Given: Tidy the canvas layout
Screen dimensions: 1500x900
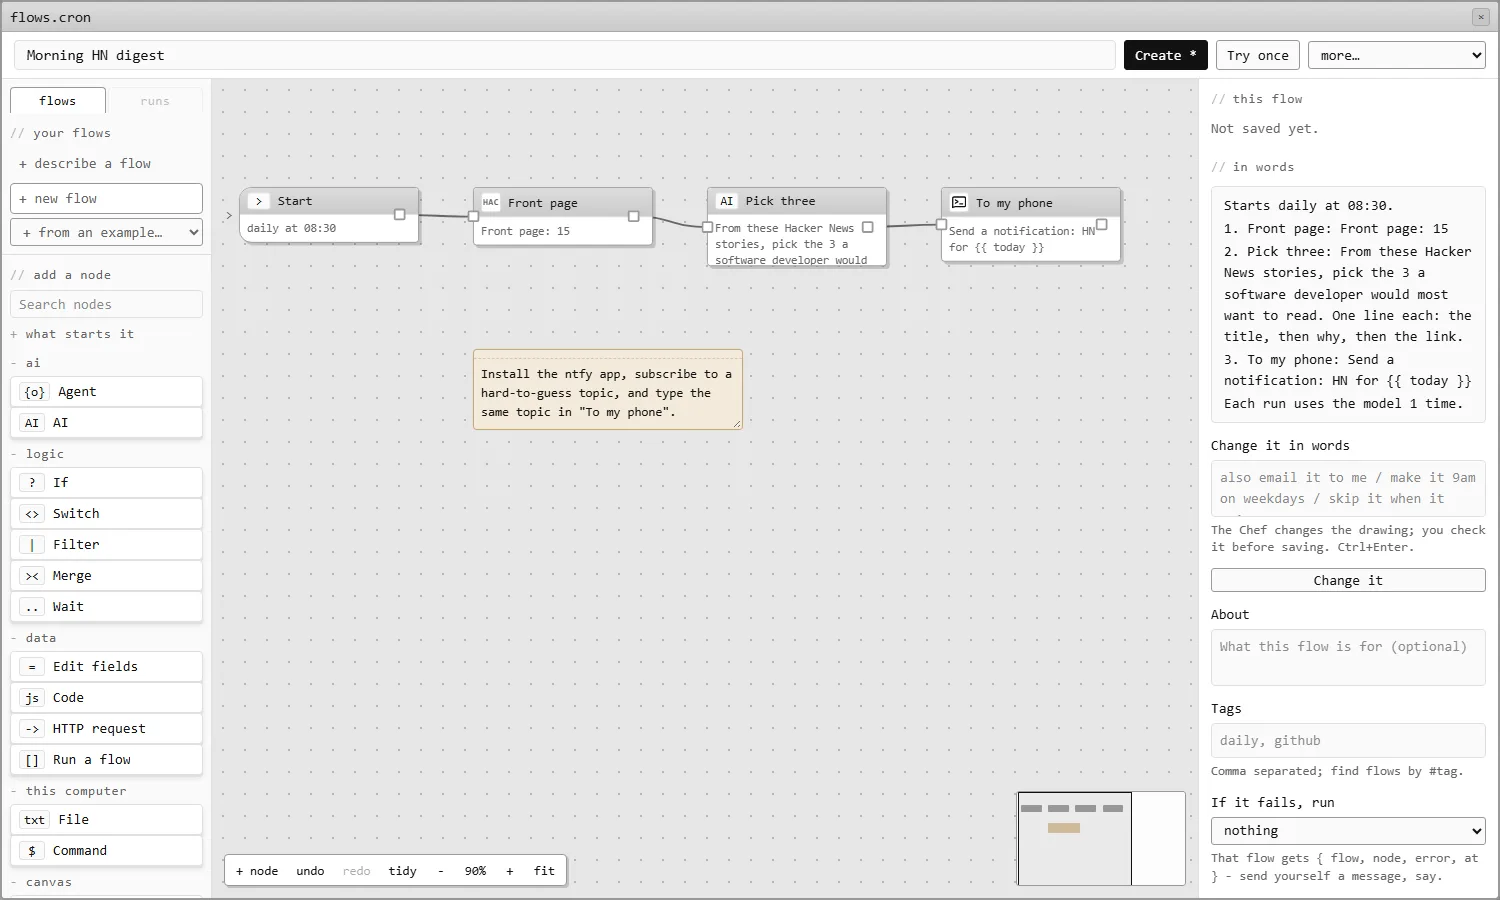Looking at the screenshot, I should tap(403, 871).
